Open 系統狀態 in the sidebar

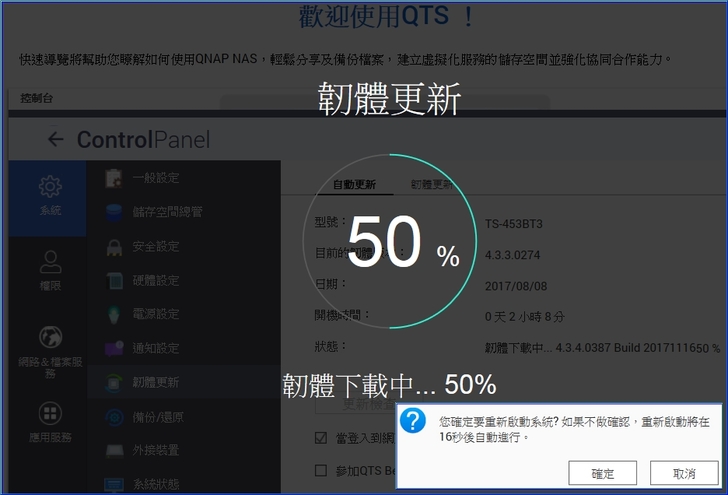click(155, 484)
